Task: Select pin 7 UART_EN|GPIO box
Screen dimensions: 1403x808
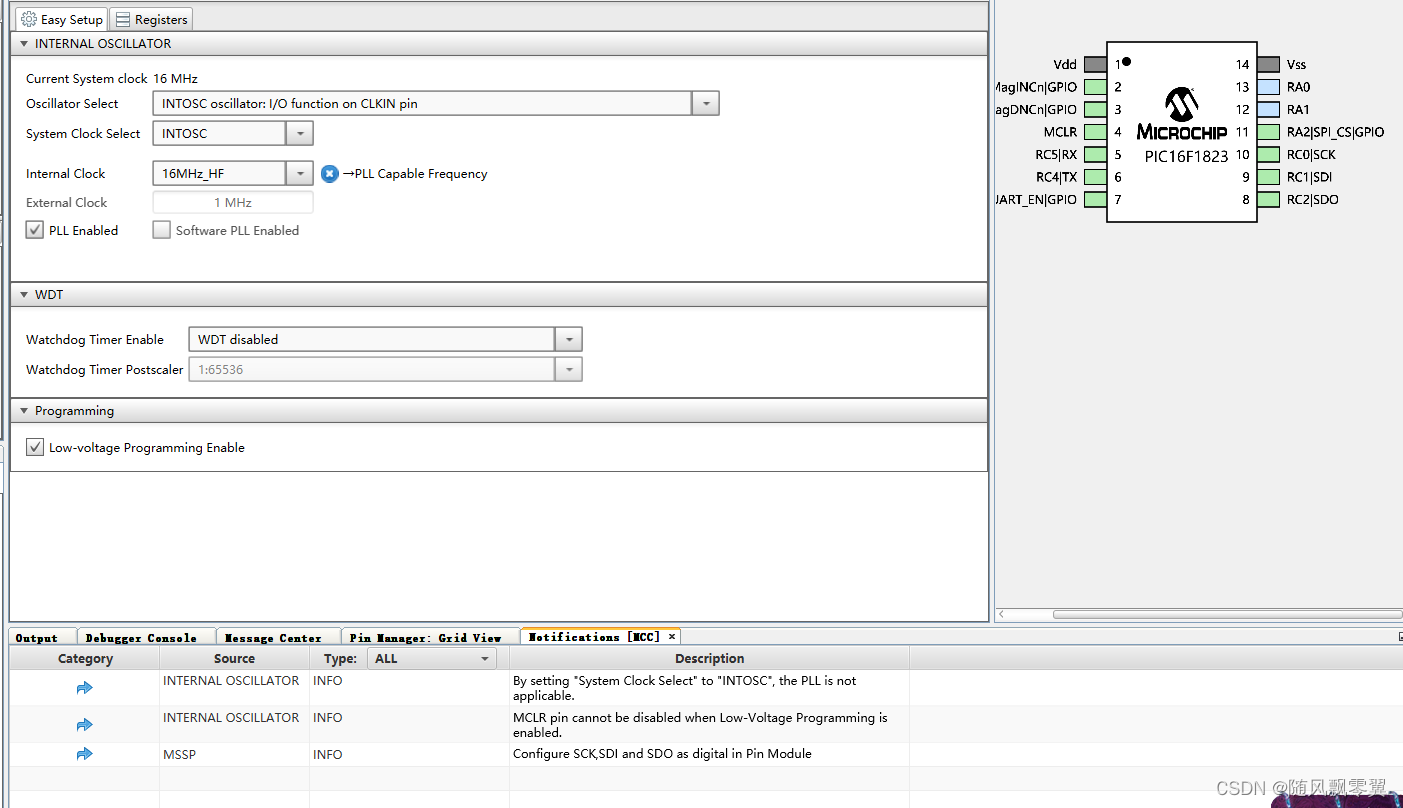Action: 1095,199
